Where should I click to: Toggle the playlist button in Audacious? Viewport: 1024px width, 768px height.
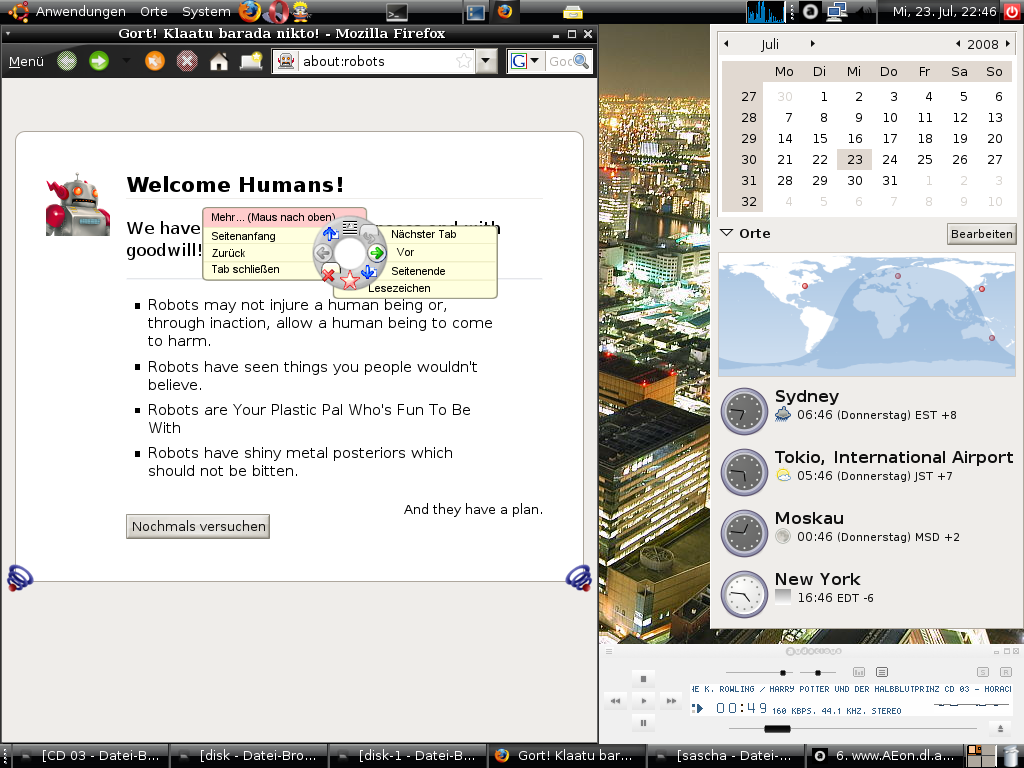pyautogui.click(x=881, y=672)
